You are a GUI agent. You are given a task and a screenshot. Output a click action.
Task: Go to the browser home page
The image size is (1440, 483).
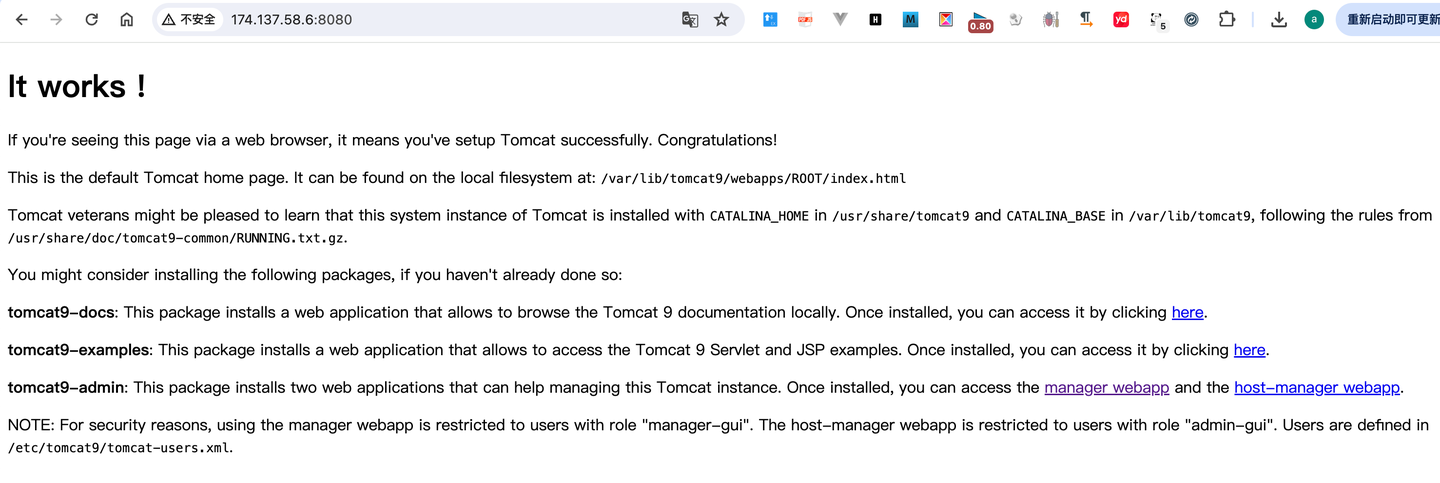point(126,19)
